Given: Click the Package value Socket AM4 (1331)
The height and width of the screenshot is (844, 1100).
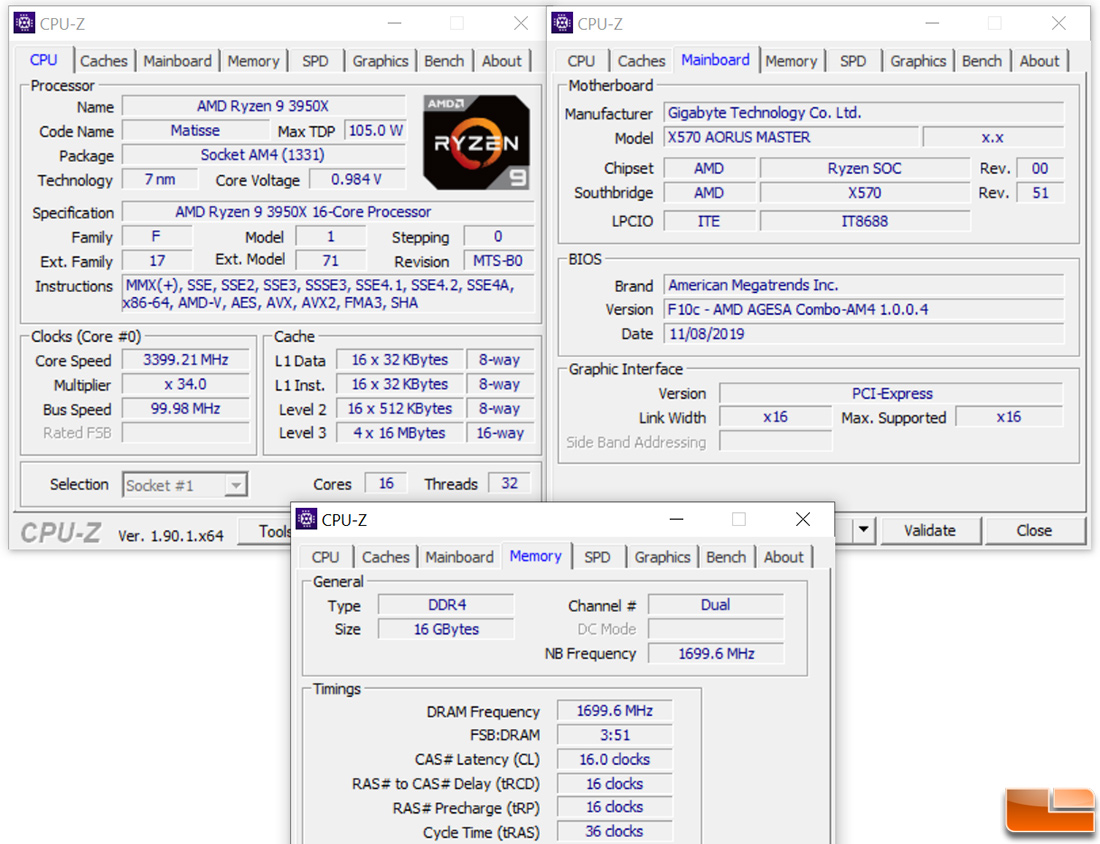Looking at the screenshot, I should click(x=264, y=155).
